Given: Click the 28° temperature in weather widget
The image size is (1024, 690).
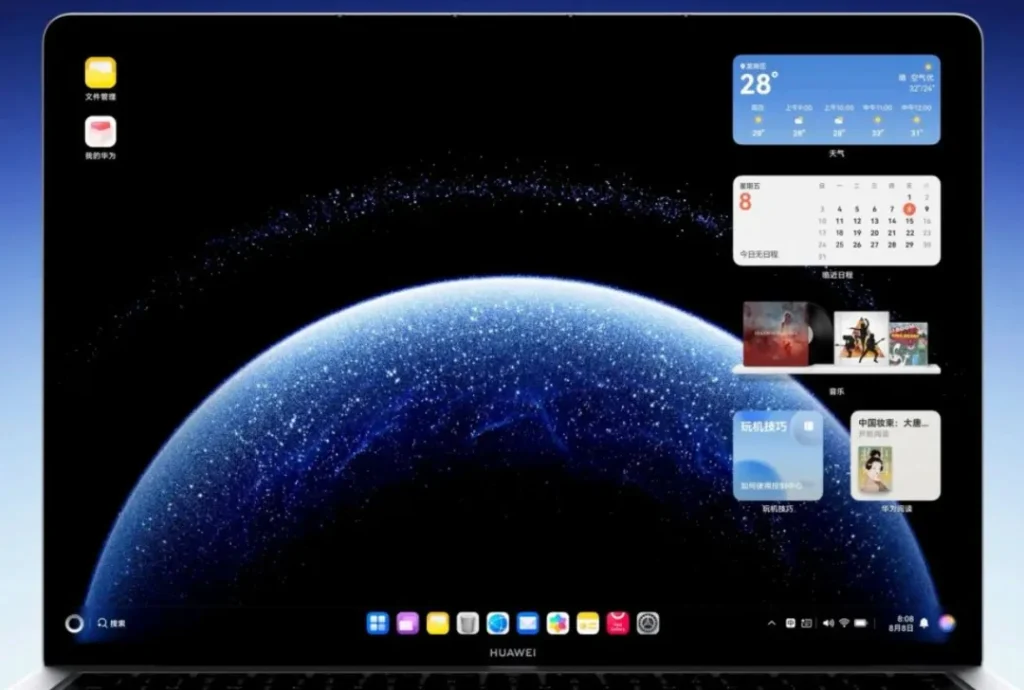Looking at the screenshot, I should [x=759, y=84].
